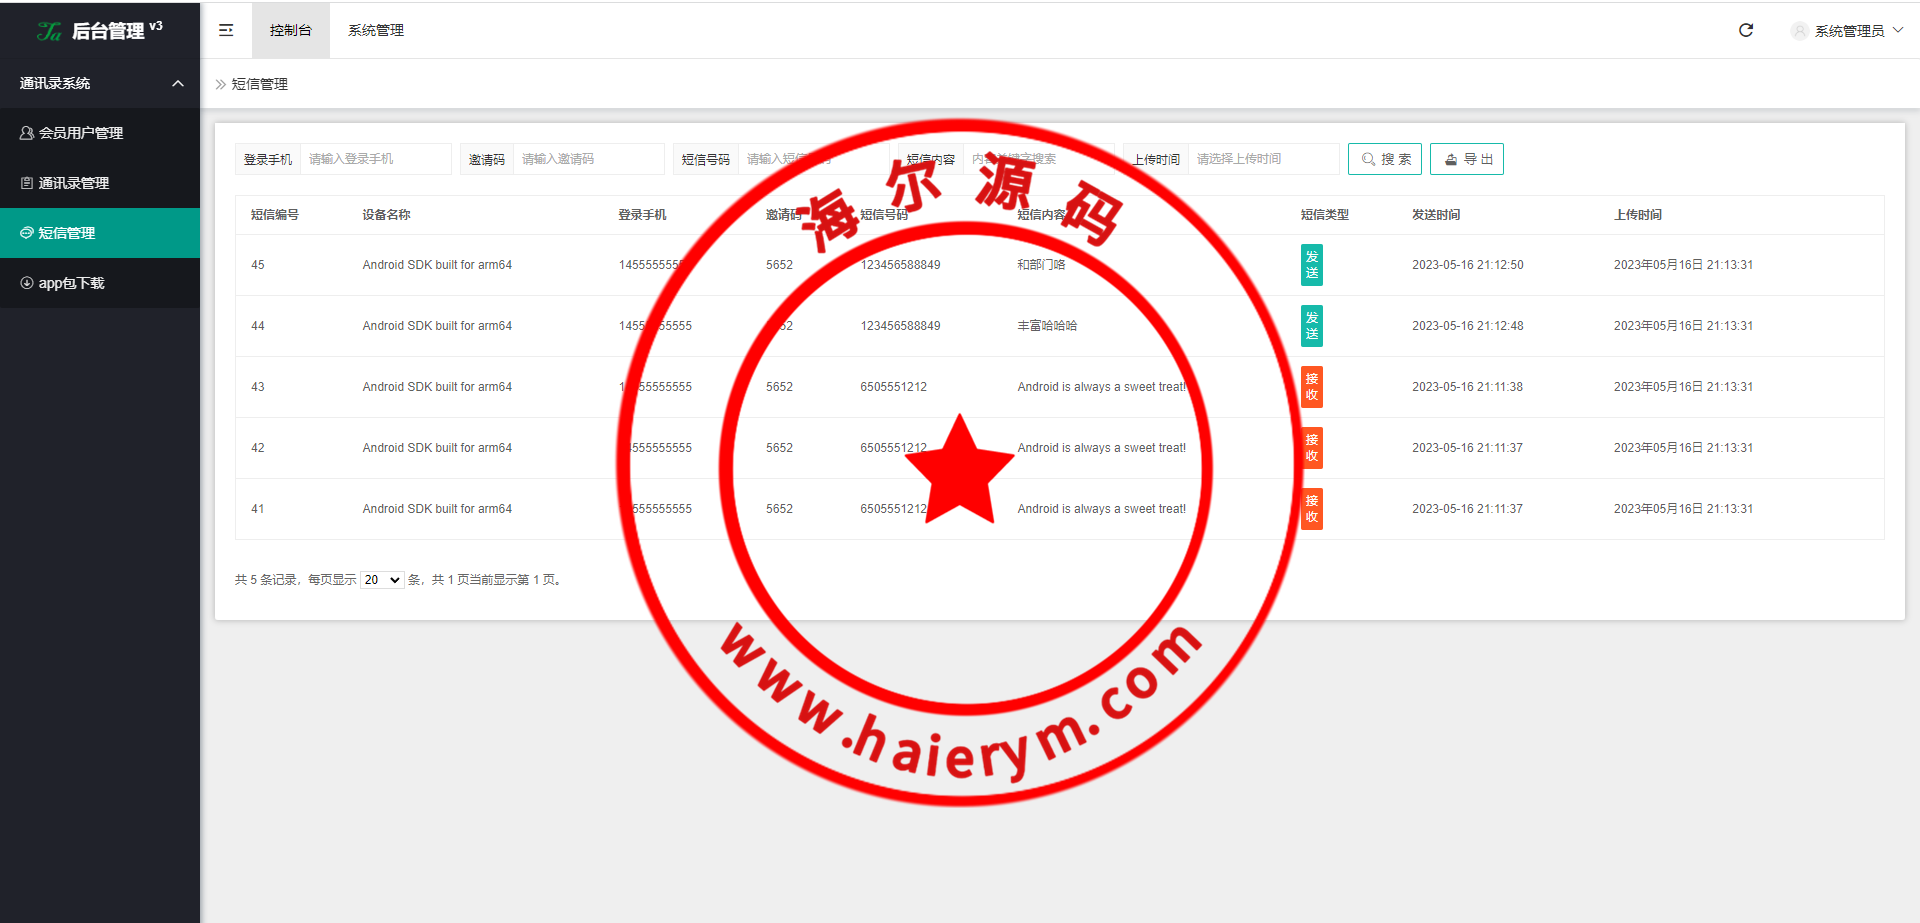Click the green 发送 tag in row 45
This screenshot has width=1920, height=923.
click(x=1311, y=265)
